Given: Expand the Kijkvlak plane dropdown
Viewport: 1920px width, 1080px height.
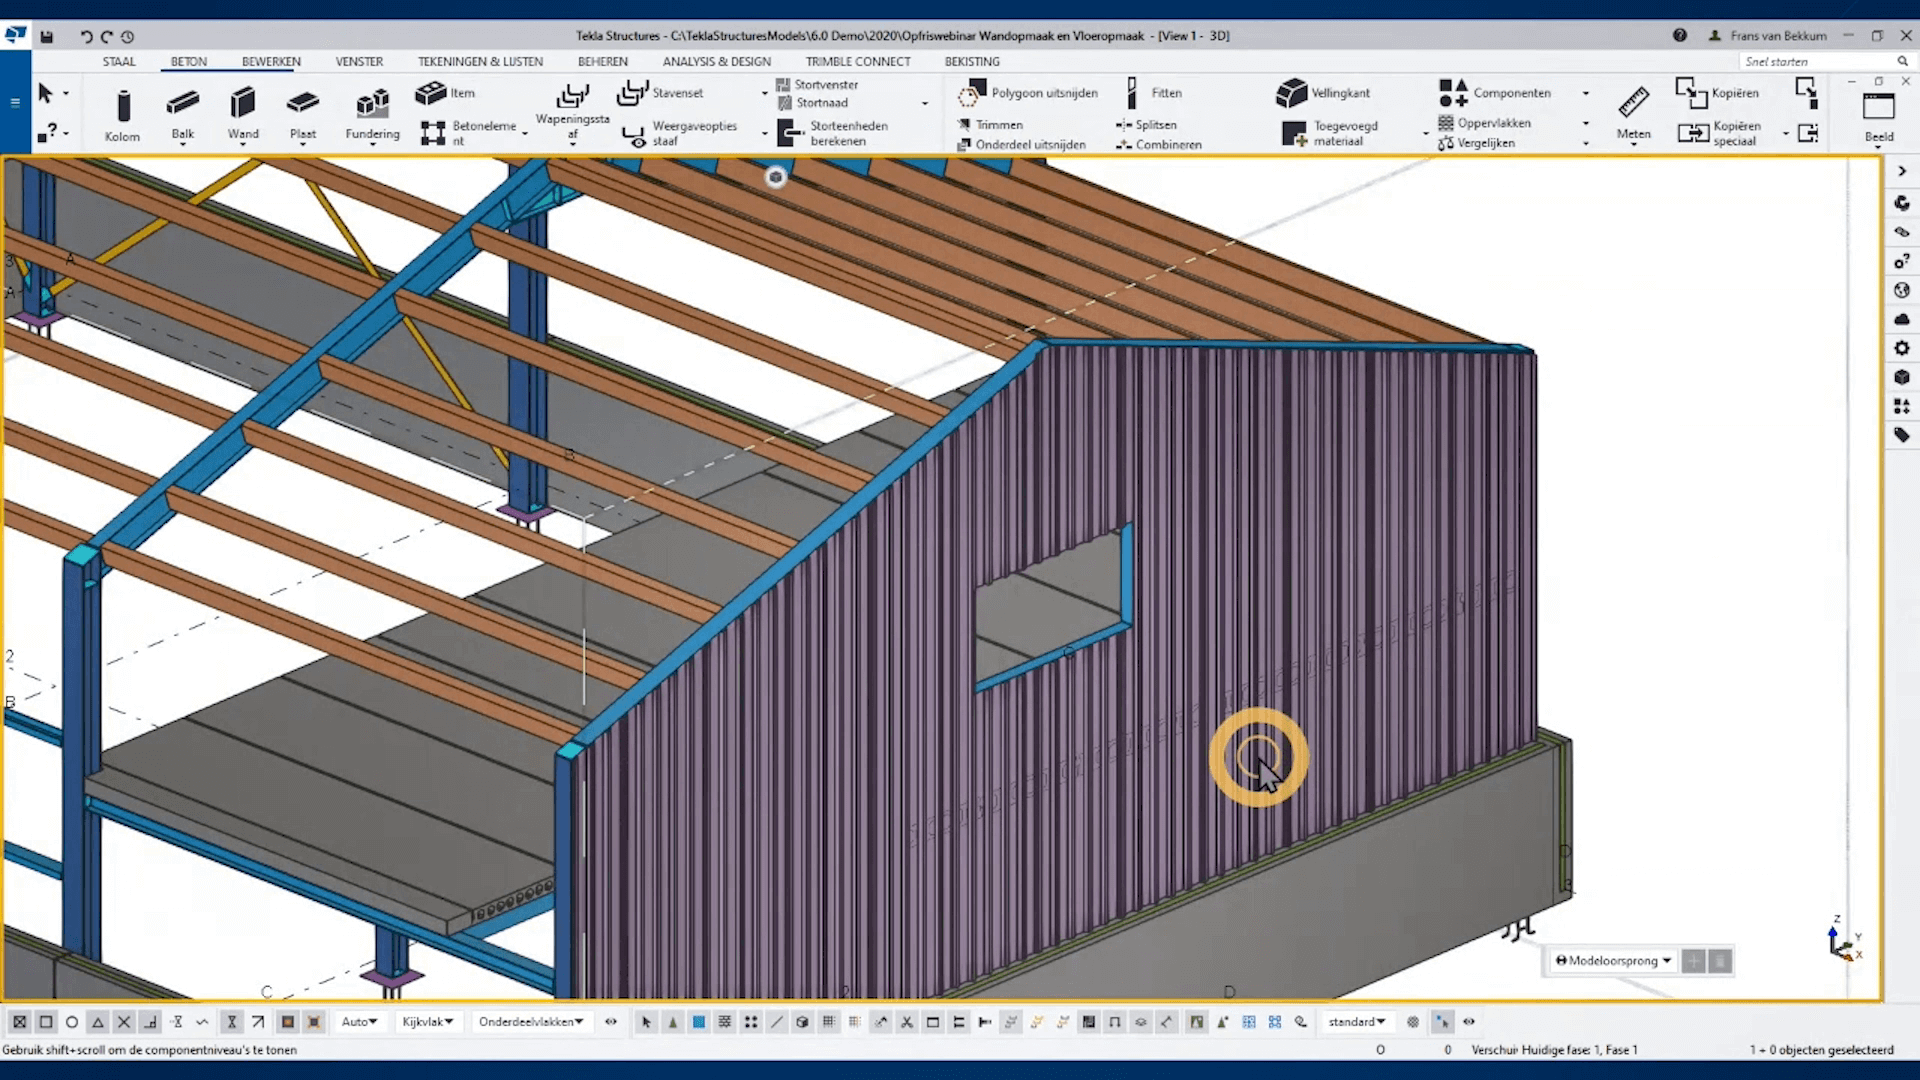Looking at the screenshot, I should click(x=428, y=1022).
